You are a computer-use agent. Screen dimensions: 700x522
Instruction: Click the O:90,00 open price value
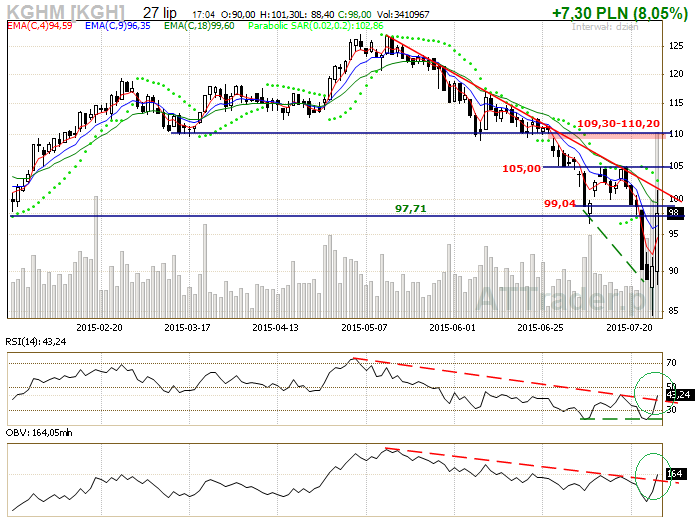(238, 15)
